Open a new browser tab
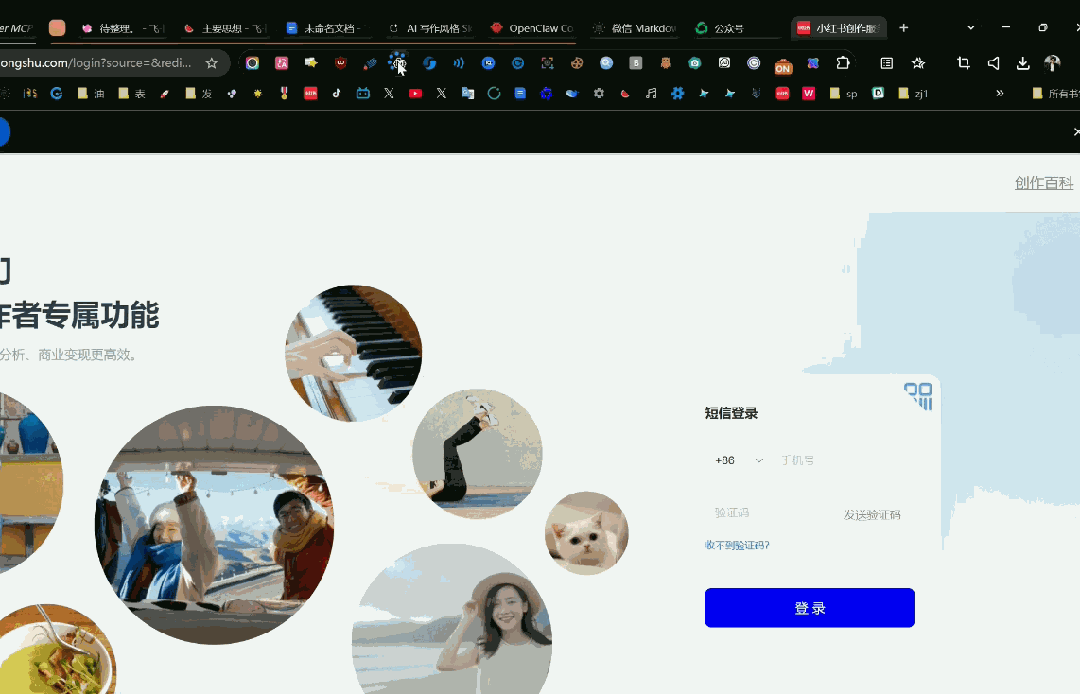Image resolution: width=1080 pixels, height=694 pixels. click(904, 28)
